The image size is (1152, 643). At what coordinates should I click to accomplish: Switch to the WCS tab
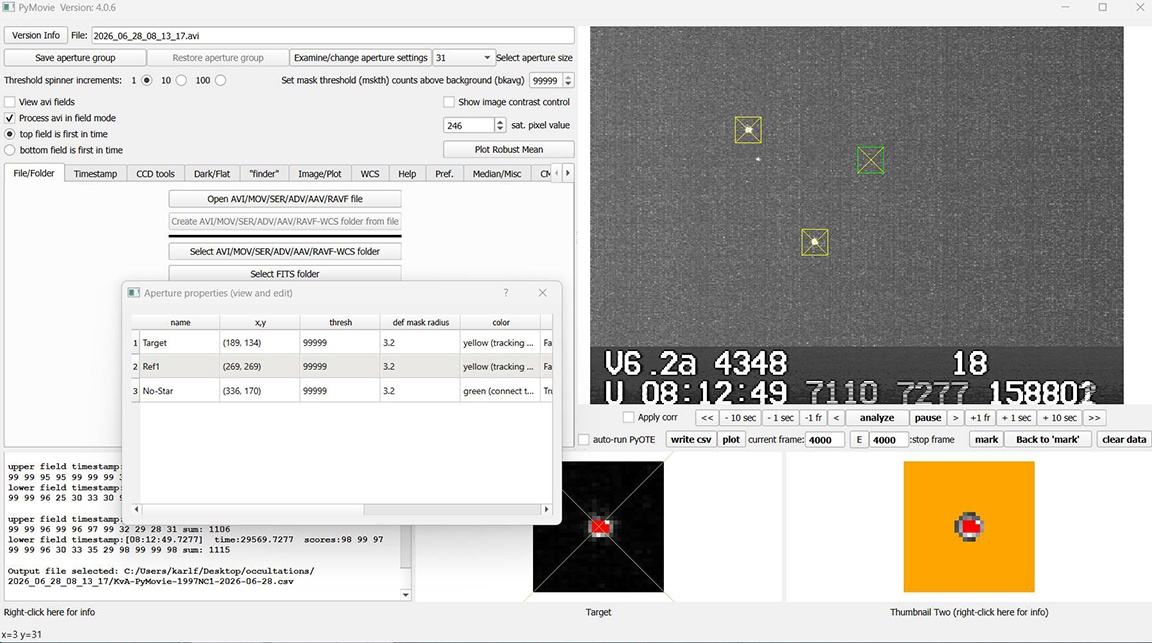370,174
